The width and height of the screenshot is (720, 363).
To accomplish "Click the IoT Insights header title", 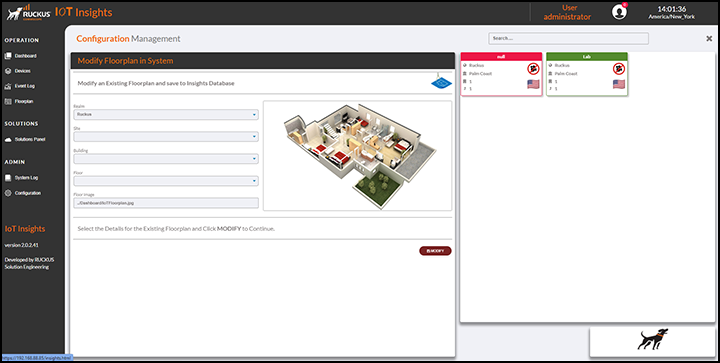I will 84,12.
